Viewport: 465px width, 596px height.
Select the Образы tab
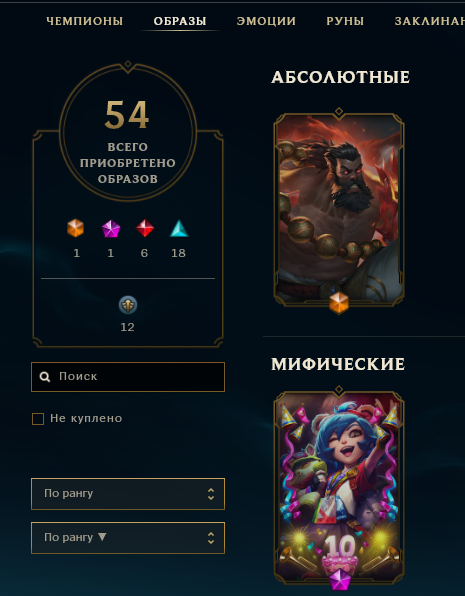[x=180, y=21]
